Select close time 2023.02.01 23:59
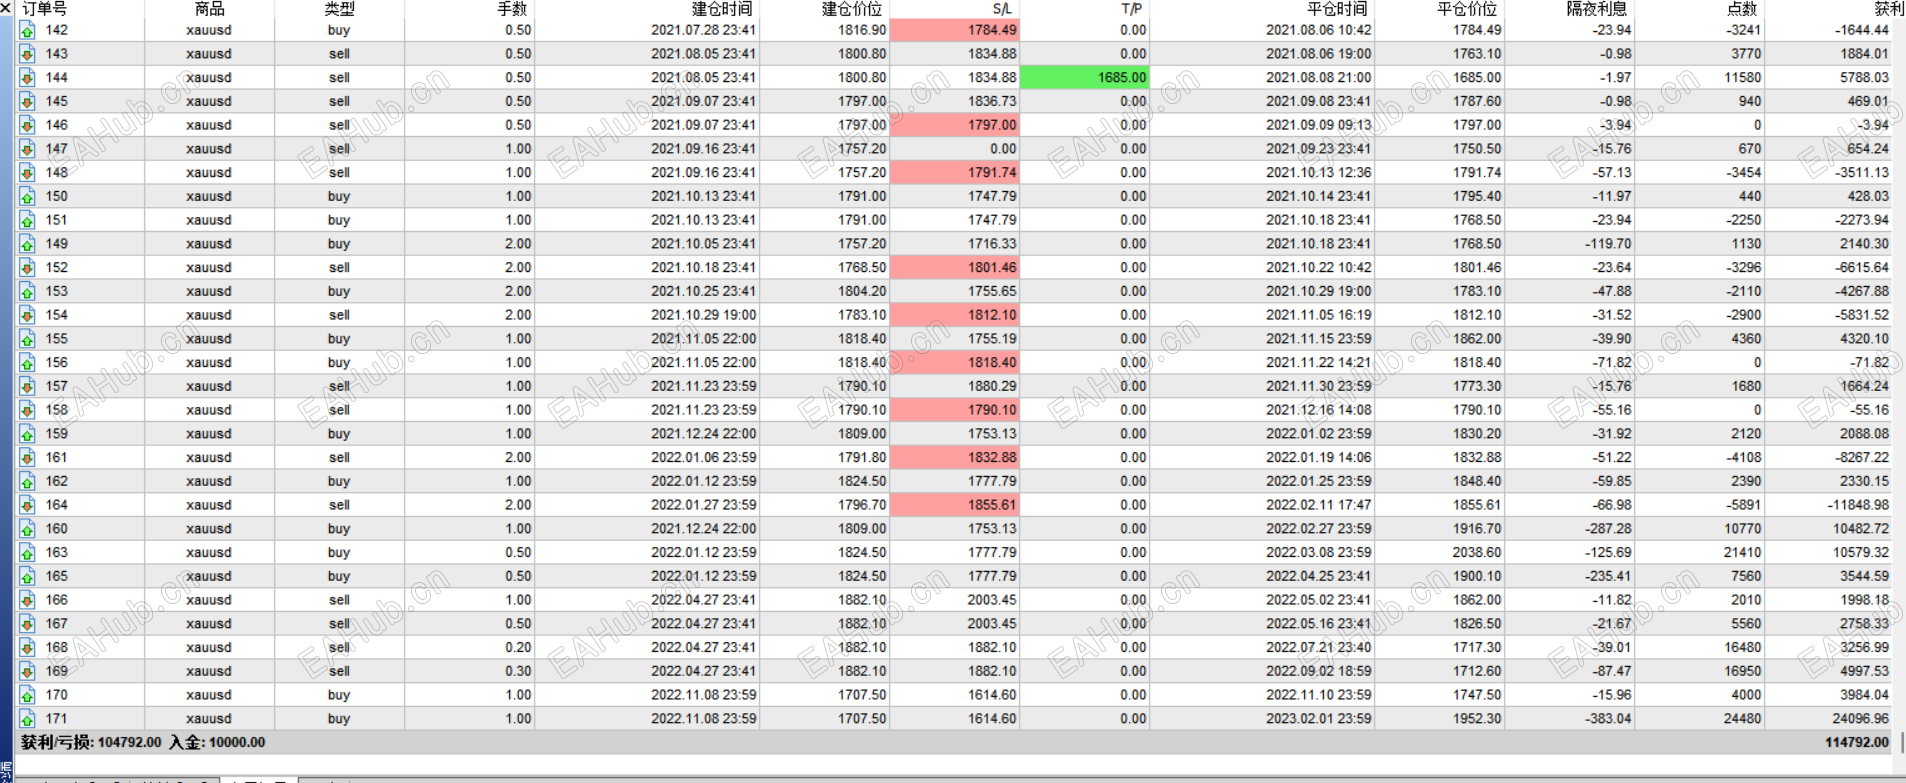Screen dimensions: 1906x783 tap(1318, 719)
